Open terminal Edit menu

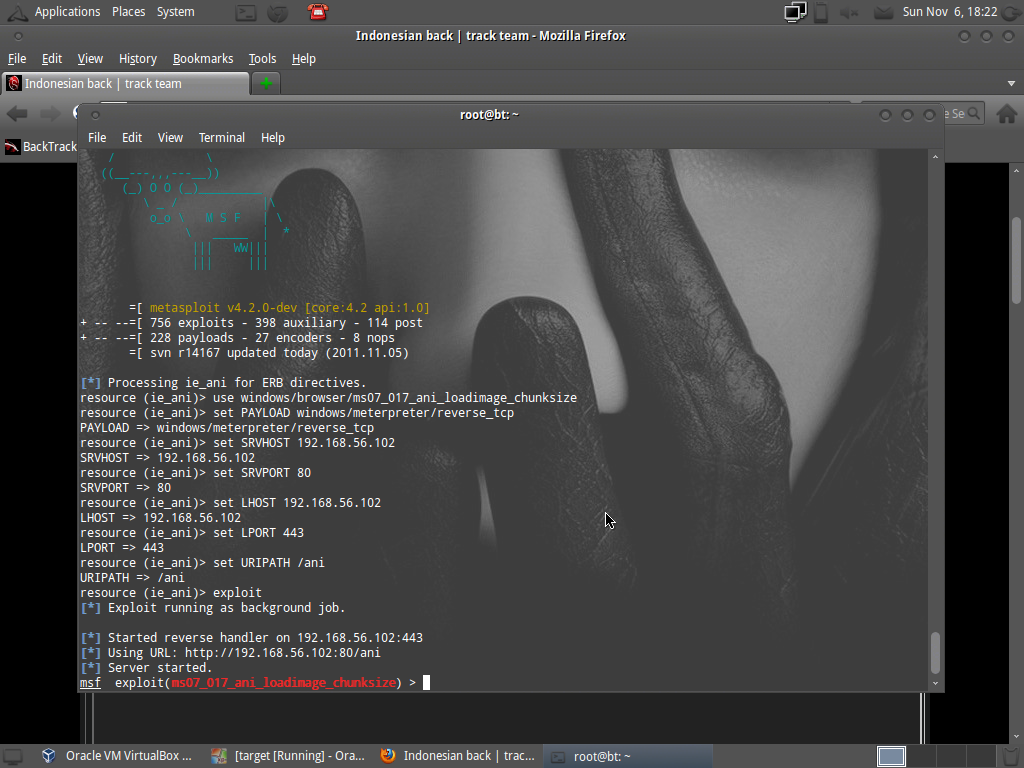click(x=132, y=138)
